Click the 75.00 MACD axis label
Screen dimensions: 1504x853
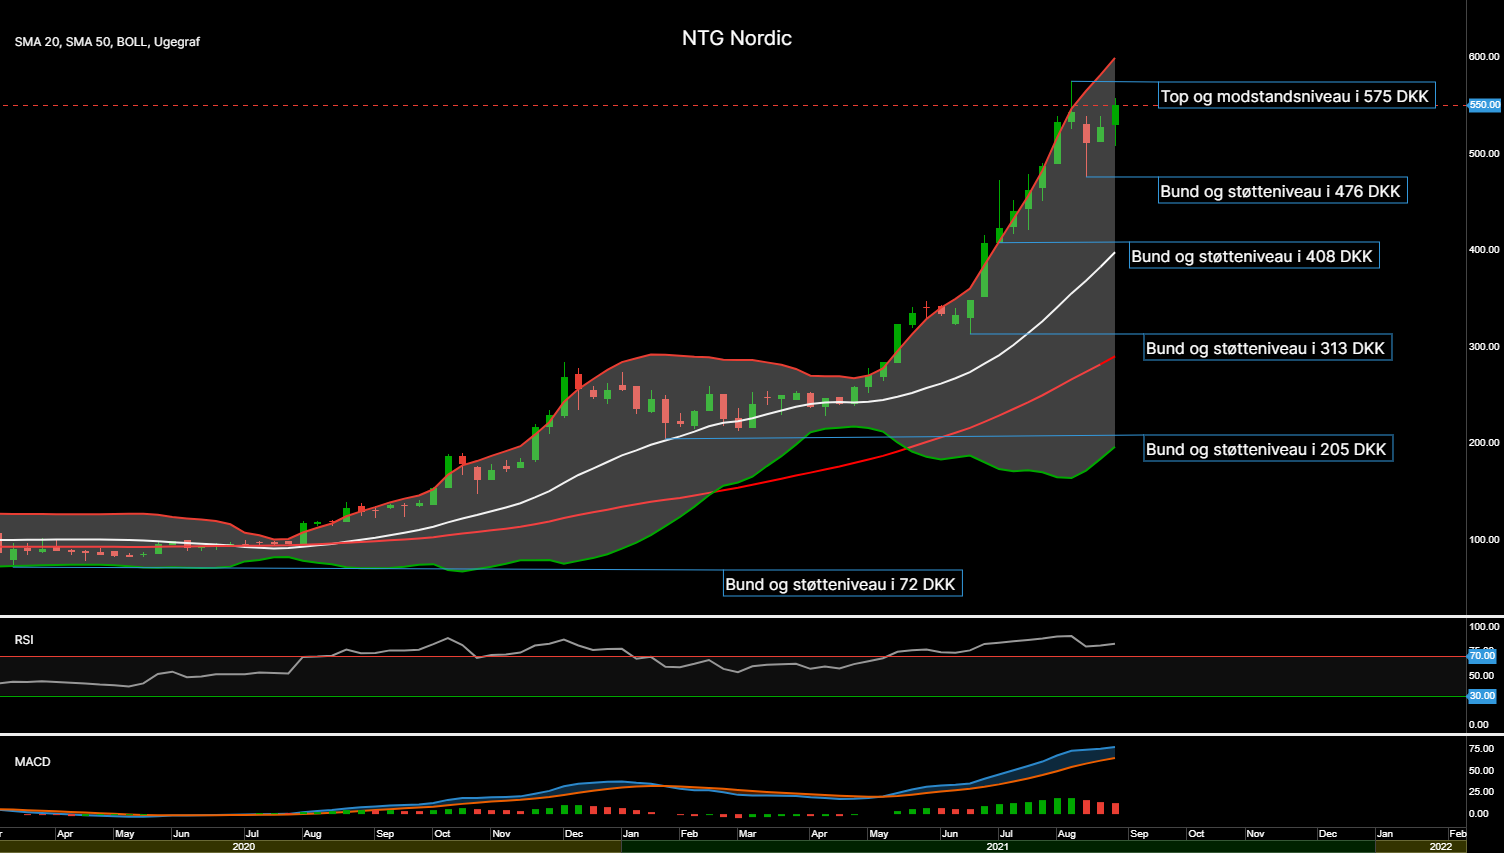[1481, 749]
